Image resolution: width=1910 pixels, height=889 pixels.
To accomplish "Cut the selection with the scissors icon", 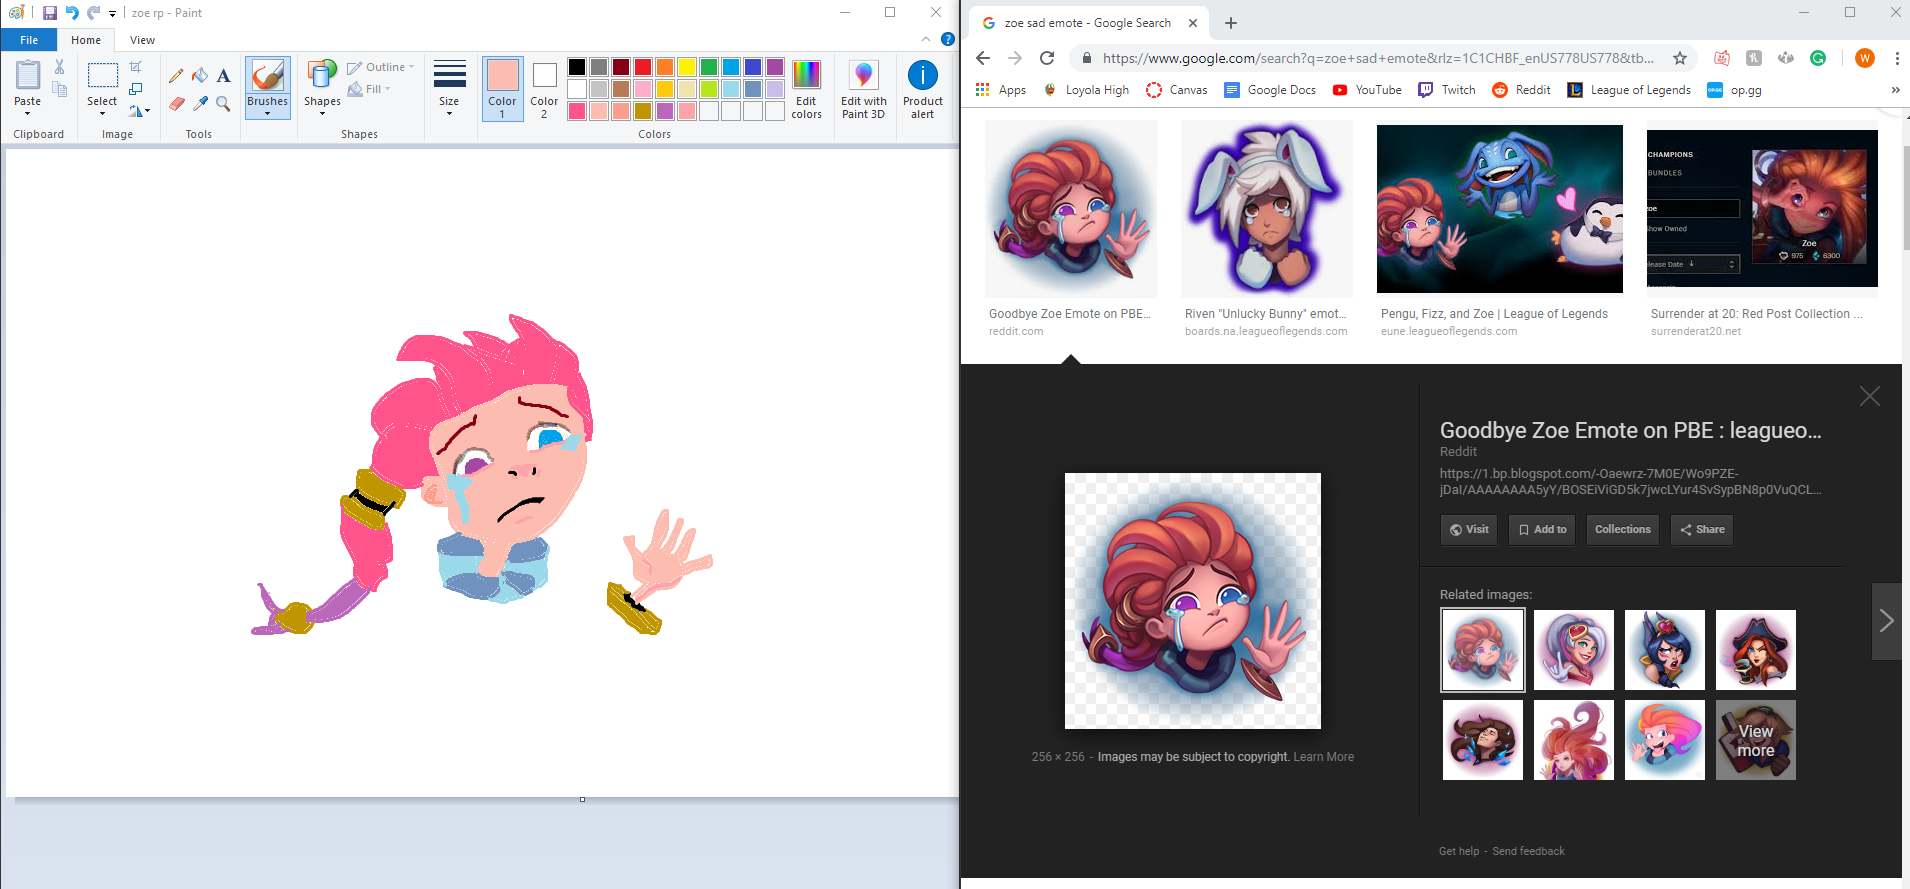I will [59, 67].
